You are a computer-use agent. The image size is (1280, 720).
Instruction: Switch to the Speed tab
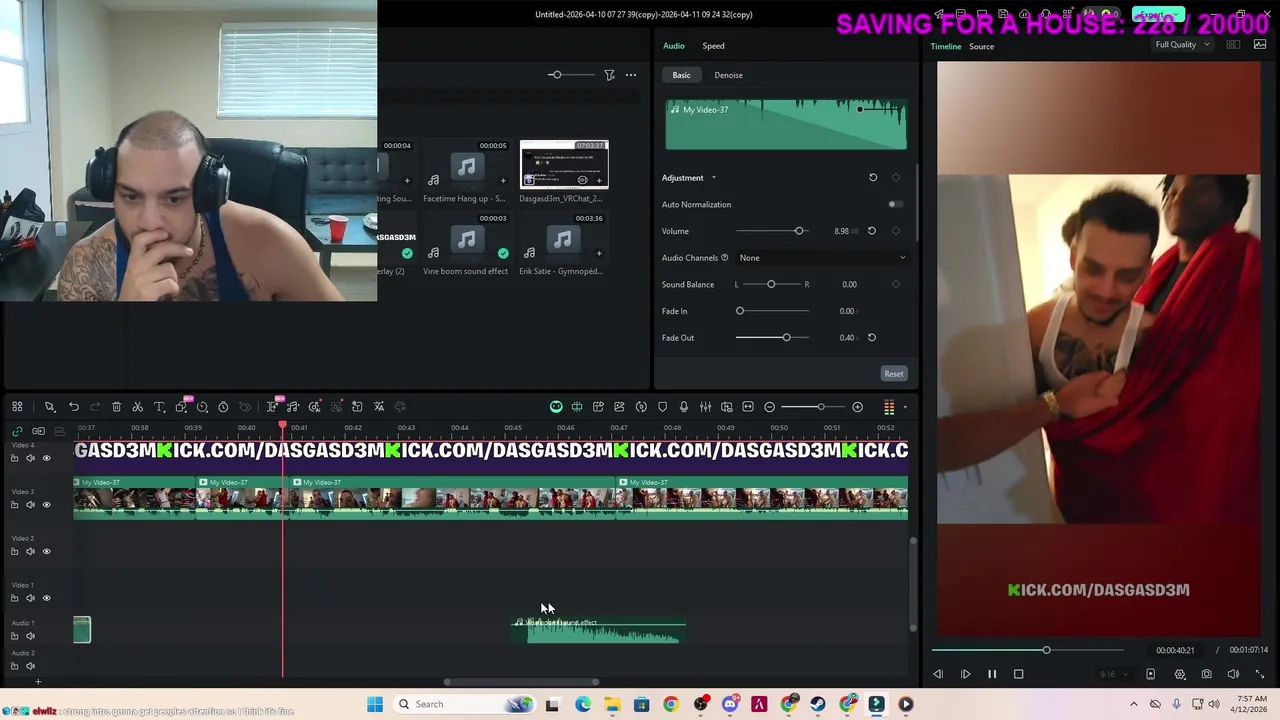713,46
